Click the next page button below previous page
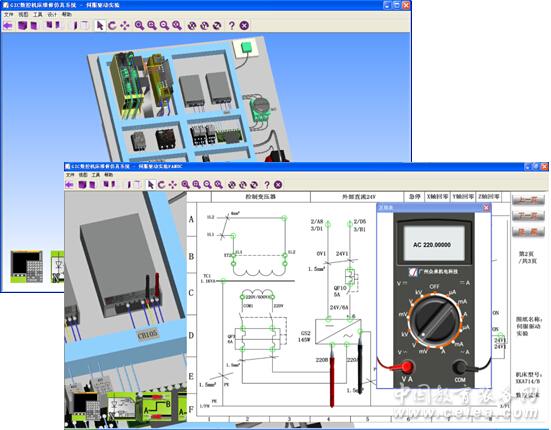 coord(529,216)
